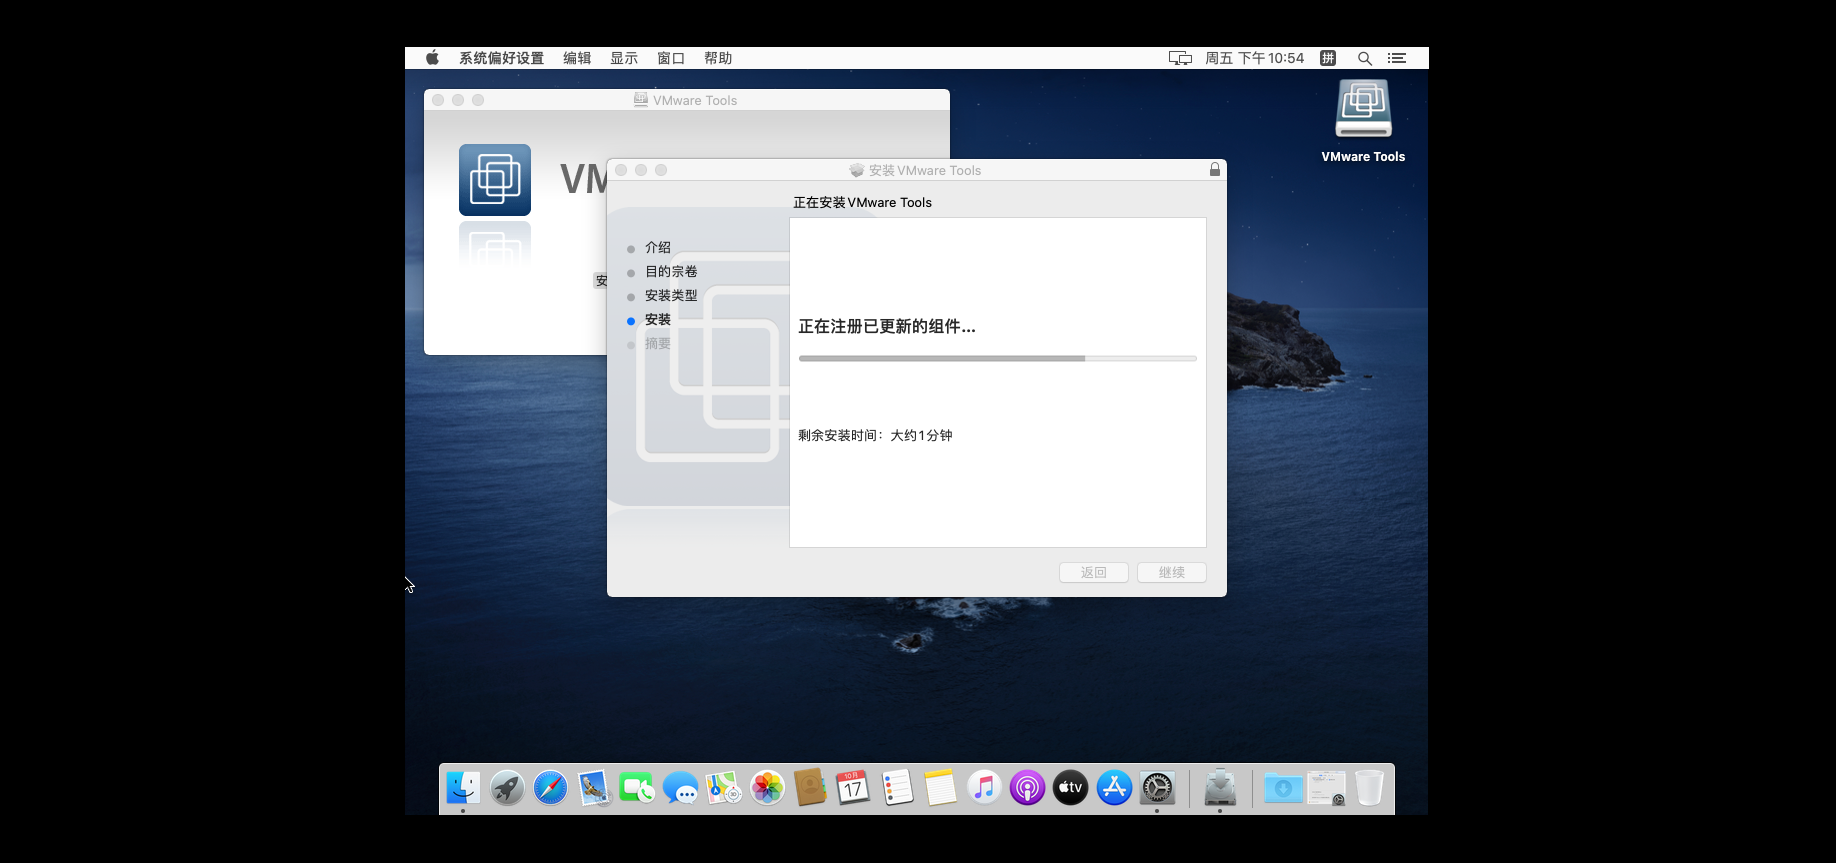This screenshot has width=1836, height=863.
Task: Open Notes from the Dock
Action: click(x=940, y=788)
